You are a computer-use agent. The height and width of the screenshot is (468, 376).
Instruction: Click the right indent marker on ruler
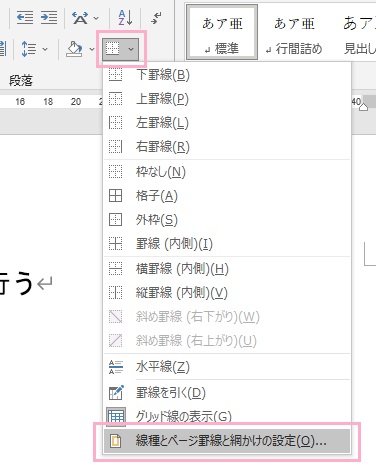(363, 107)
